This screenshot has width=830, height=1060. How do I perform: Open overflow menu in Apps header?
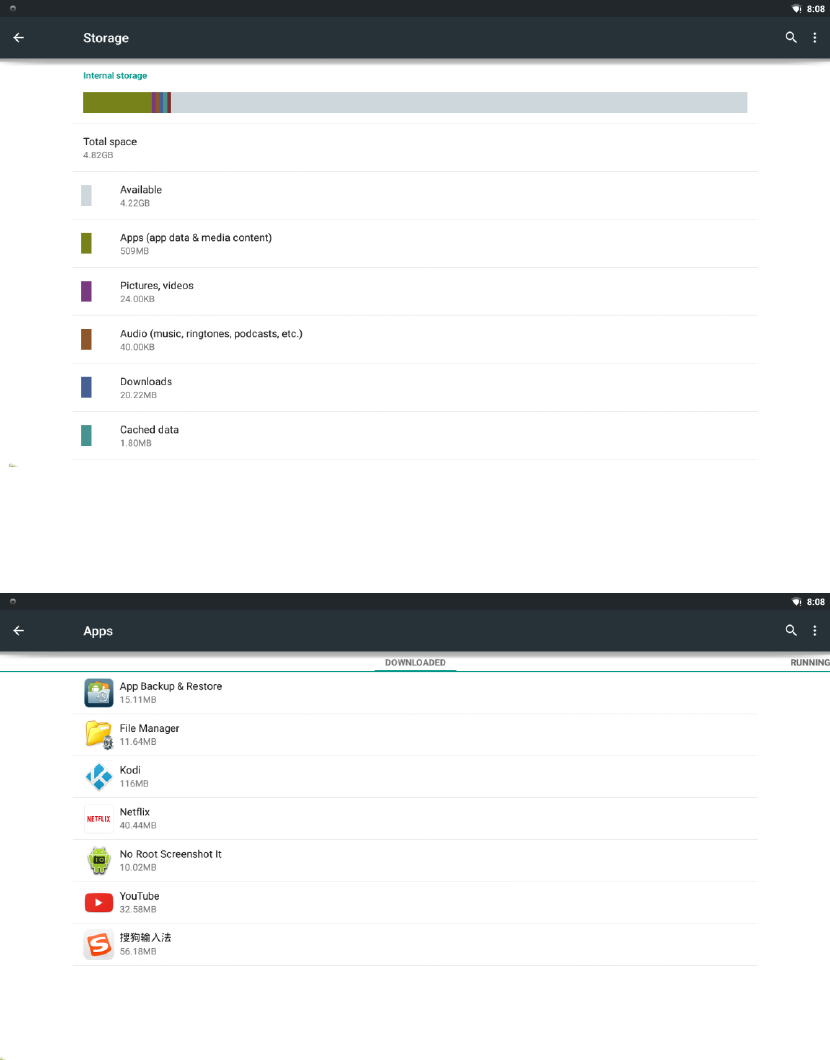814,631
